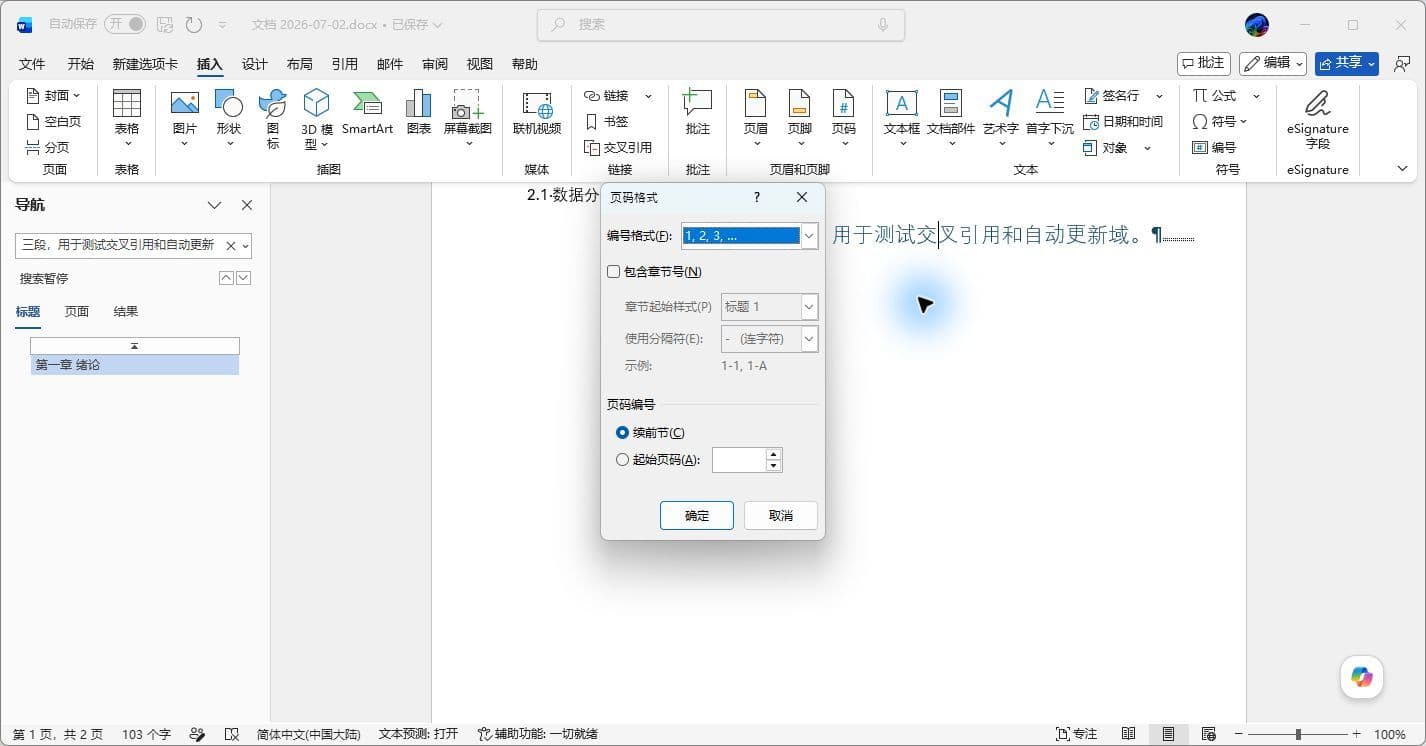The image size is (1426, 746).
Task: Open the Screenshot (屏幕截图) tool
Action: 468,118
